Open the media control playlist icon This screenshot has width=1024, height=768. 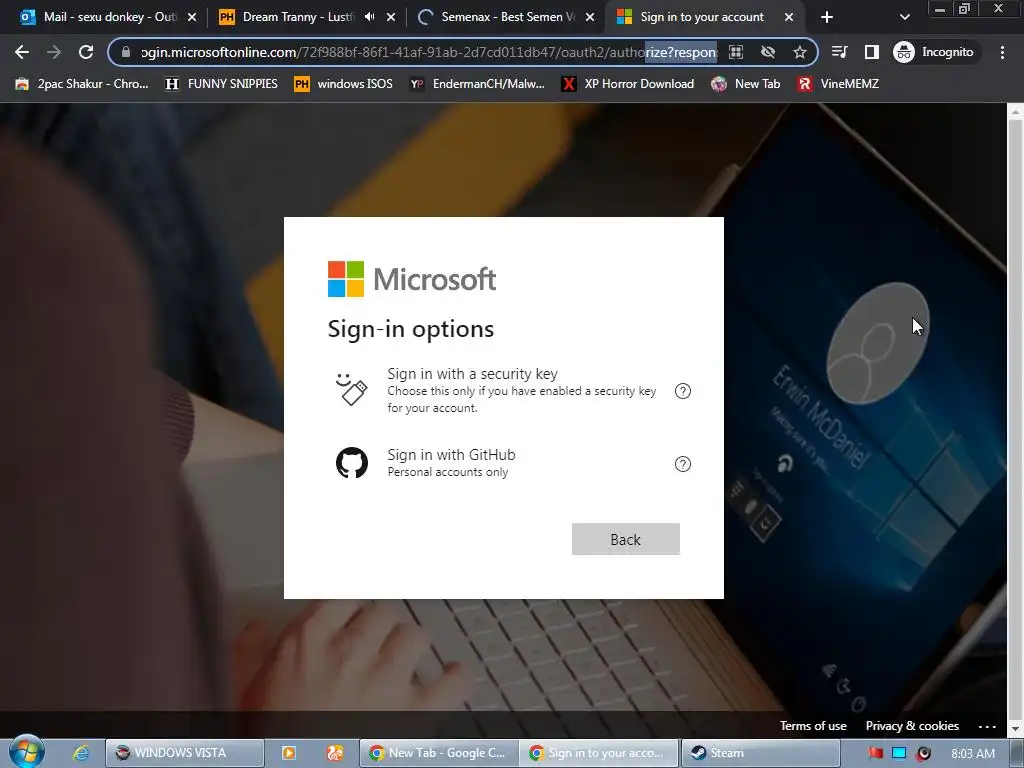point(840,52)
